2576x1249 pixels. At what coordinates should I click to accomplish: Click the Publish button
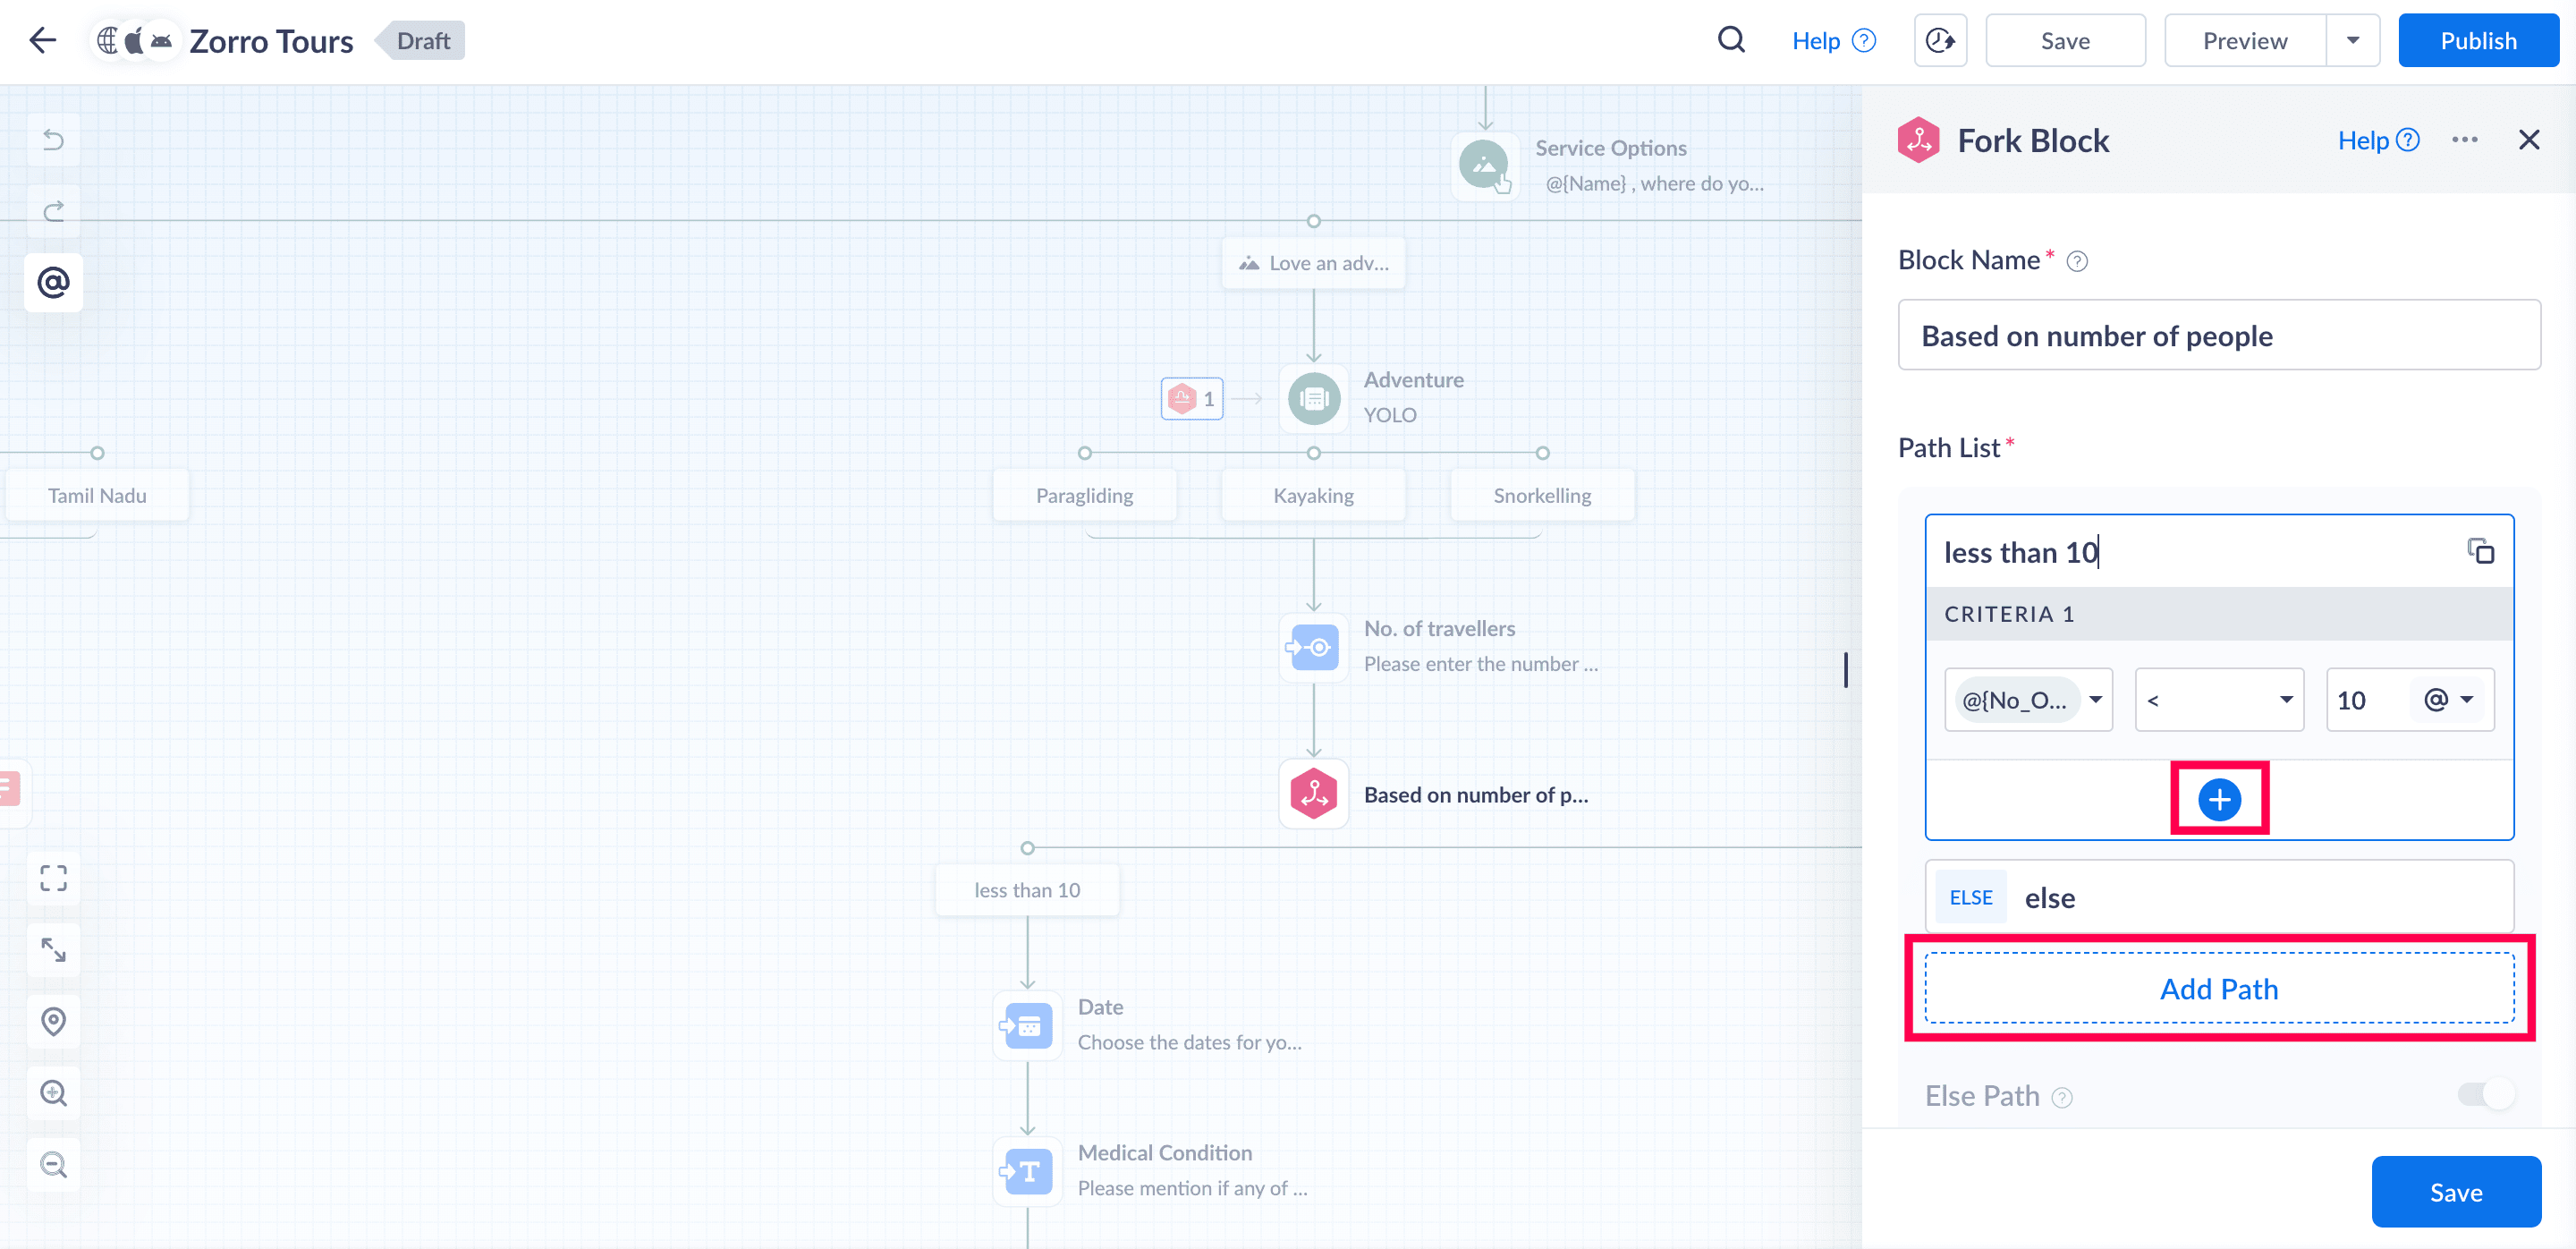[2477, 40]
